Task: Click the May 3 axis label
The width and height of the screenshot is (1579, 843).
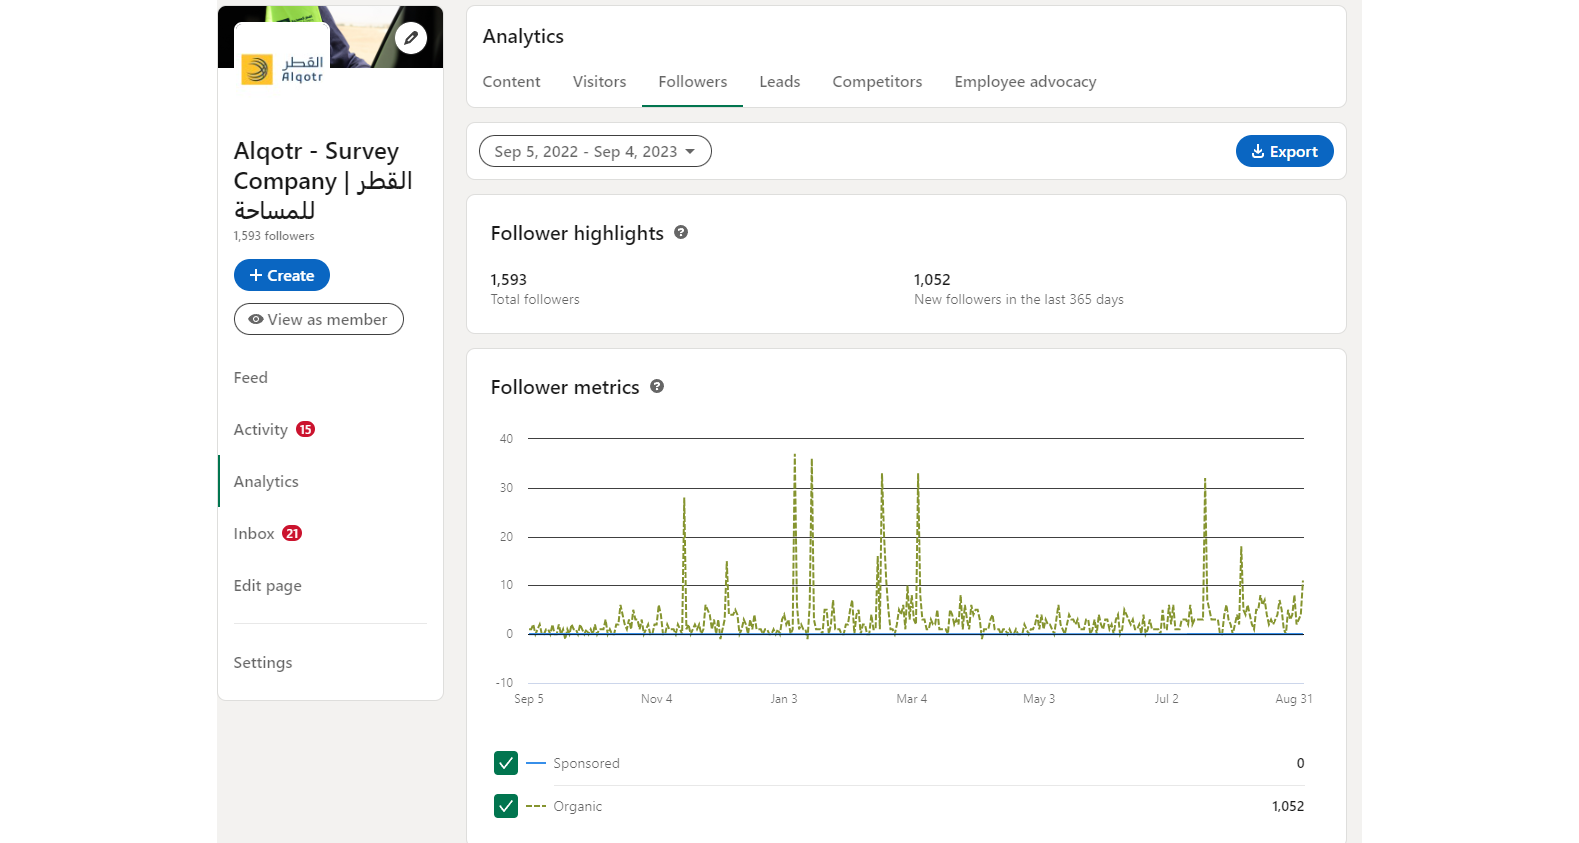Action: coord(1039,699)
